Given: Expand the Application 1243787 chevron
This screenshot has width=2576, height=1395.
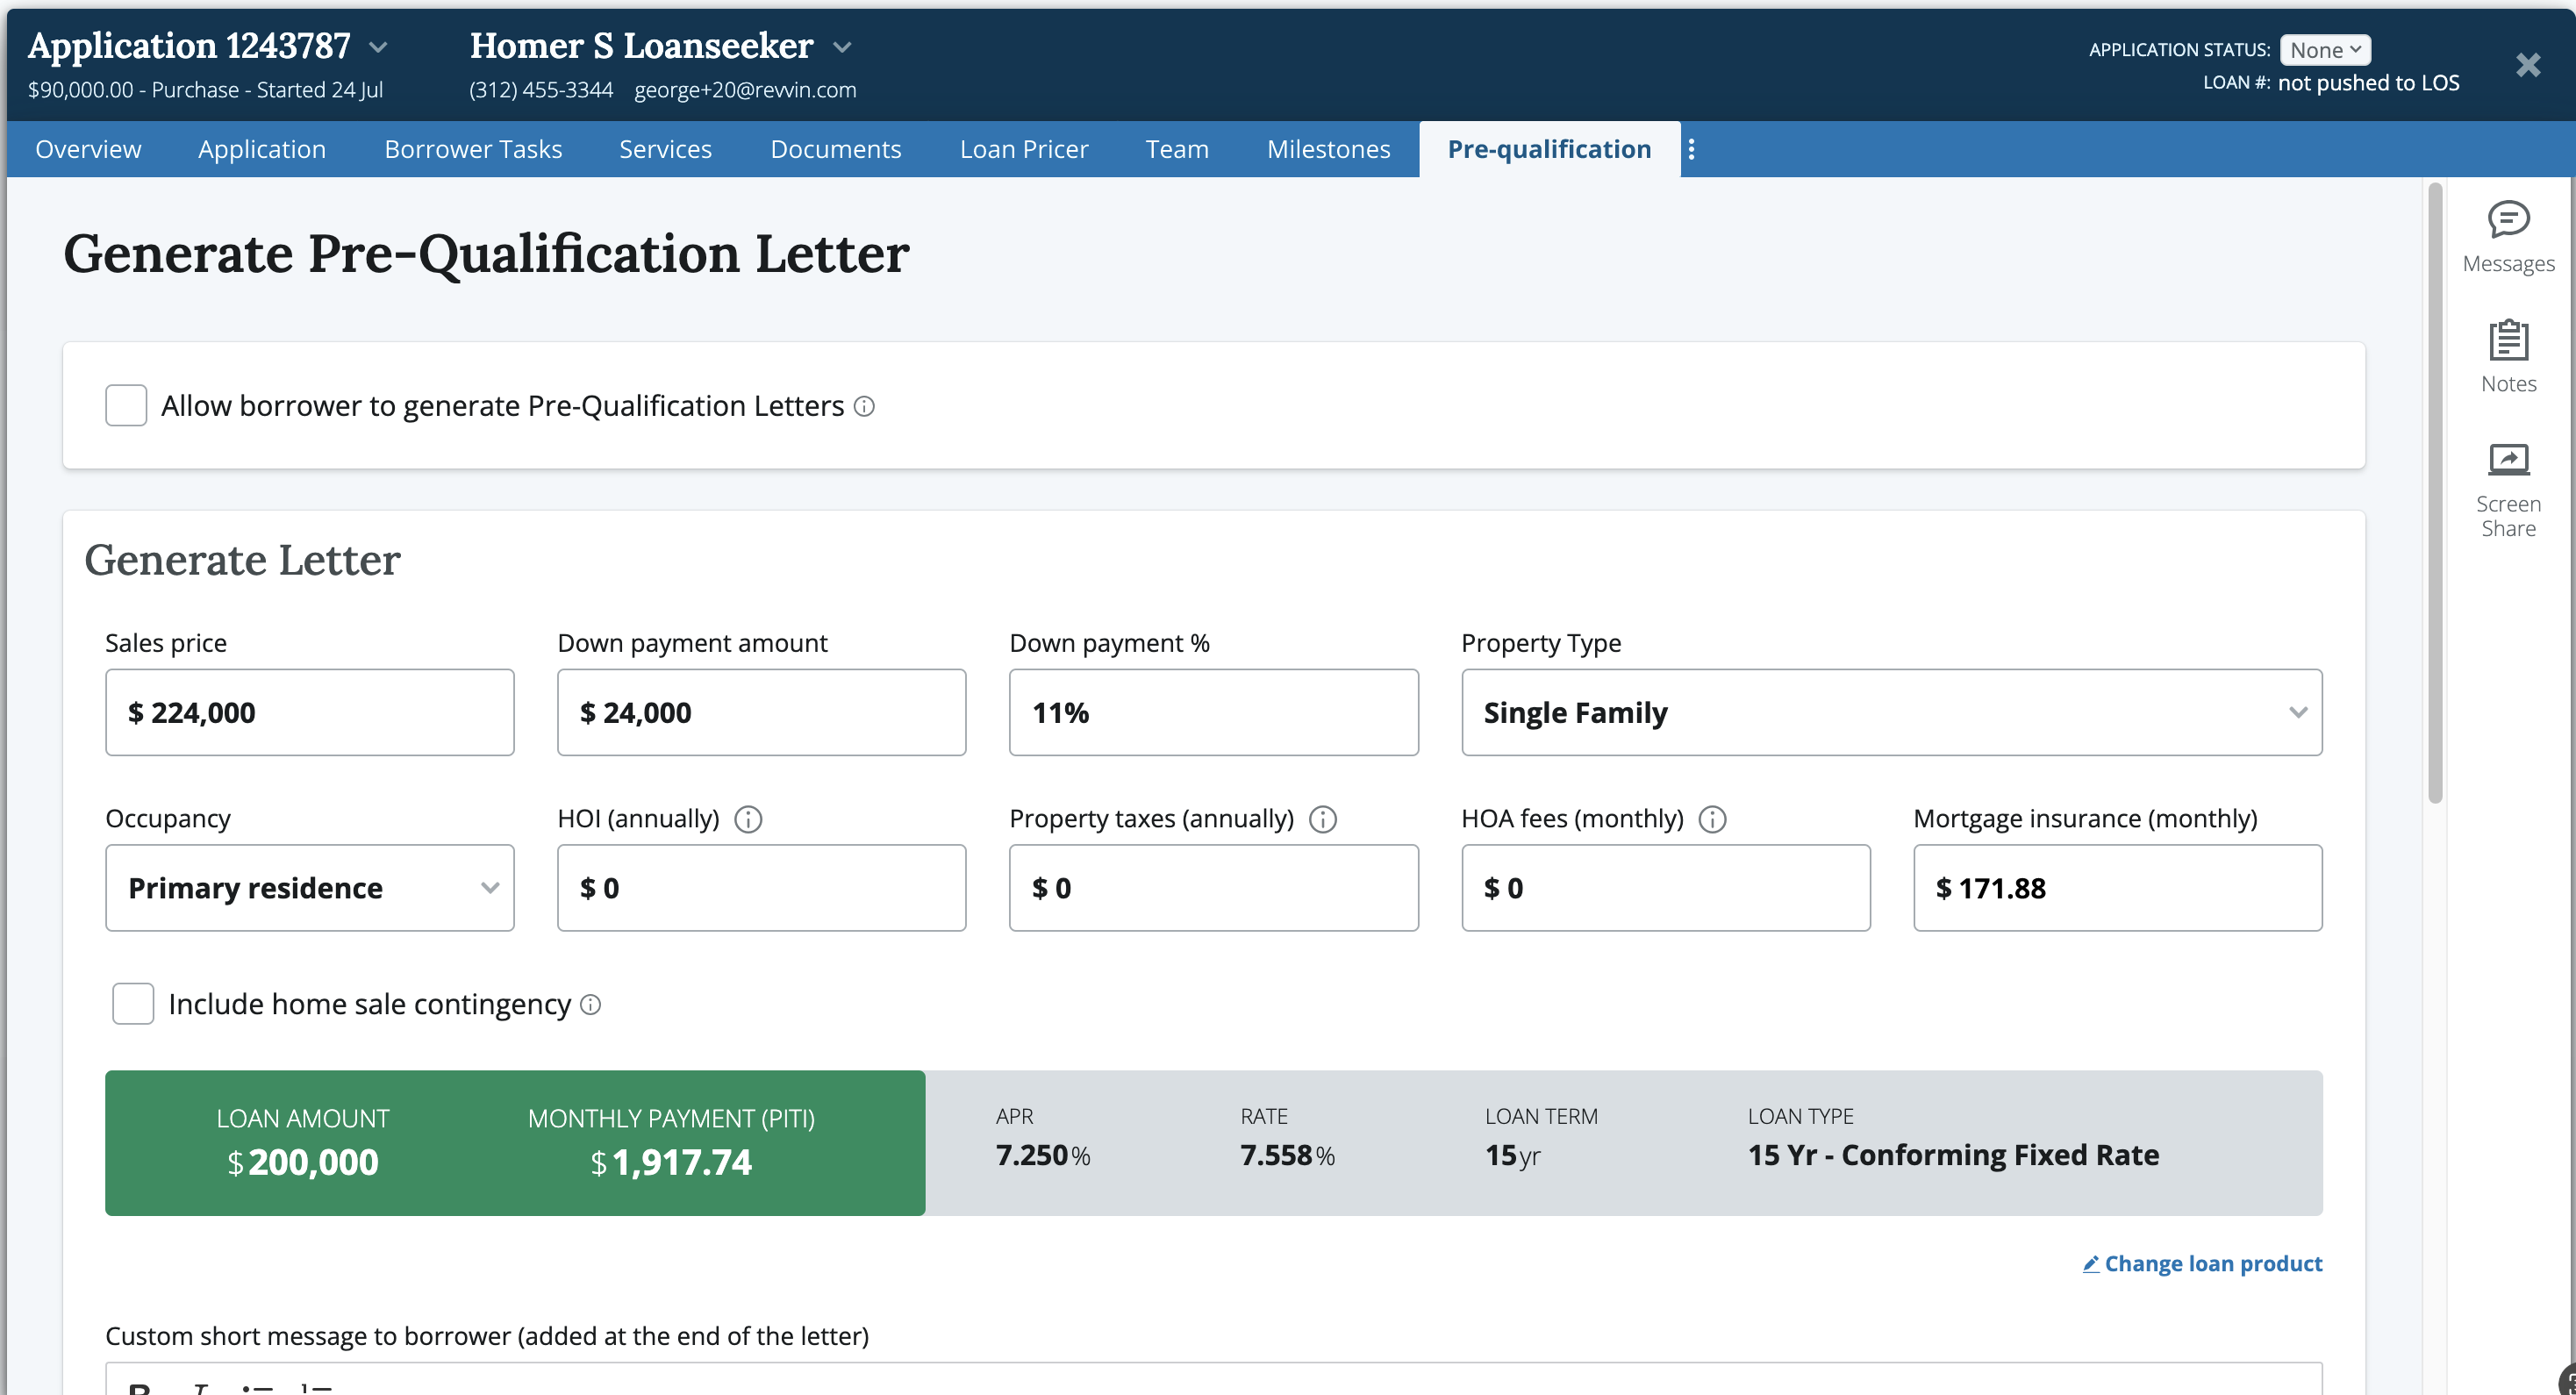Looking at the screenshot, I should pyautogui.click(x=378, y=47).
